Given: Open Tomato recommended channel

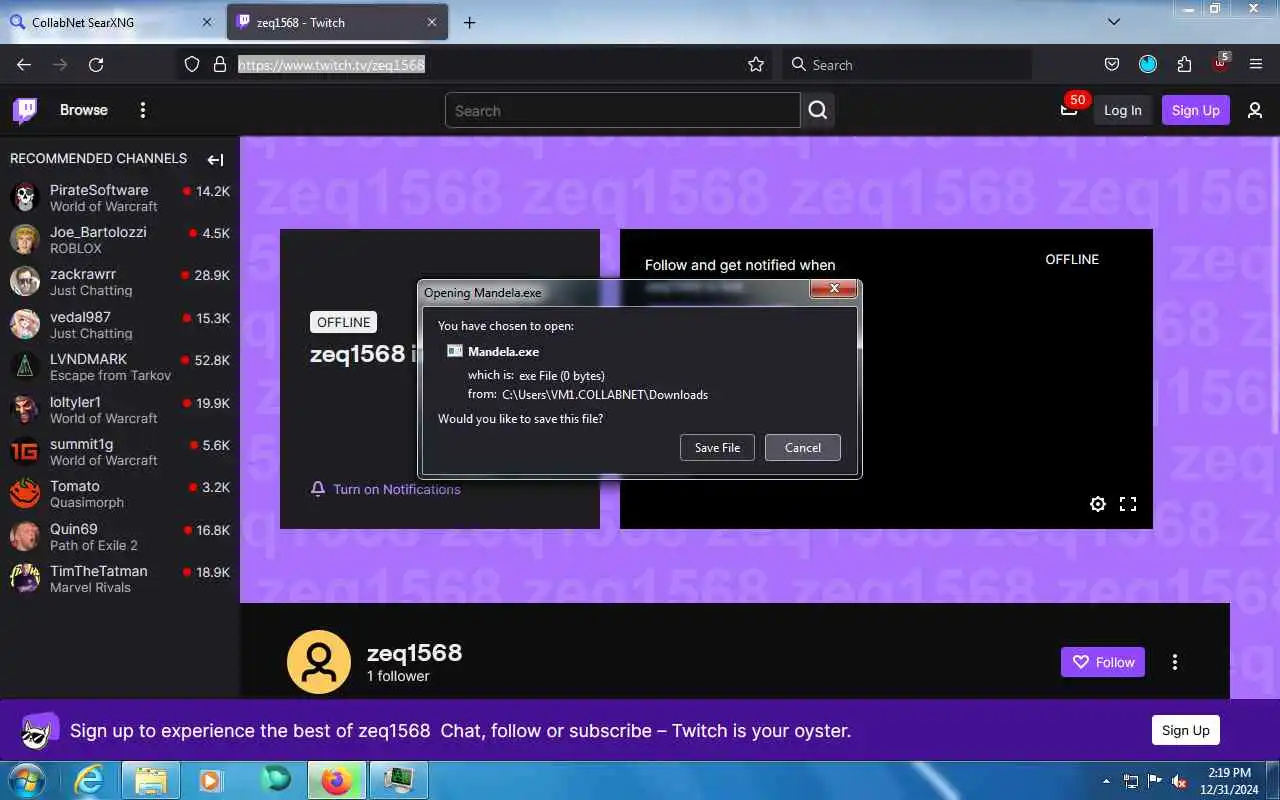Looking at the screenshot, I should coord(120,493).
